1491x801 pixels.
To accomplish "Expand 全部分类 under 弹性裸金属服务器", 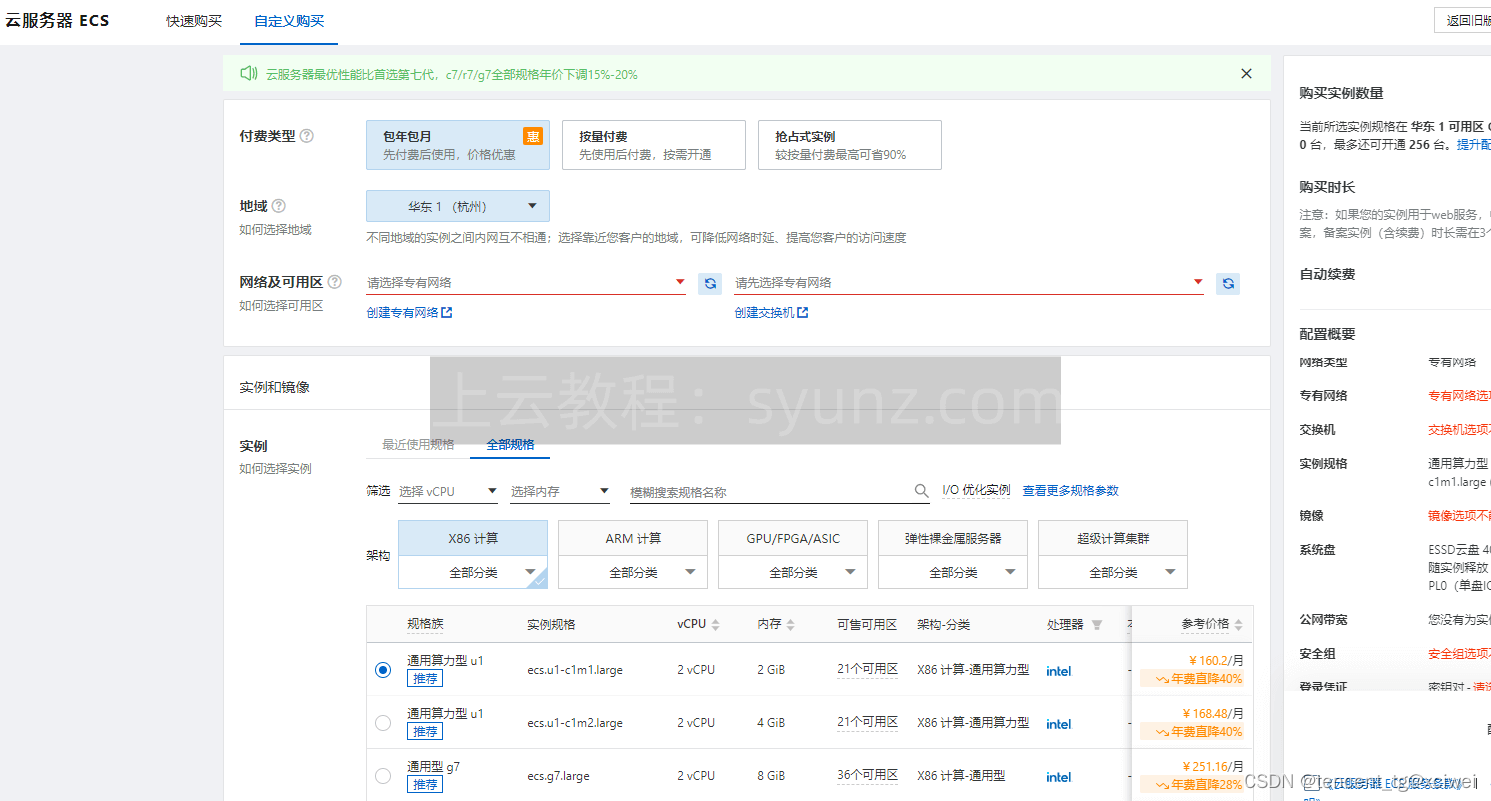I will [953, 572].
